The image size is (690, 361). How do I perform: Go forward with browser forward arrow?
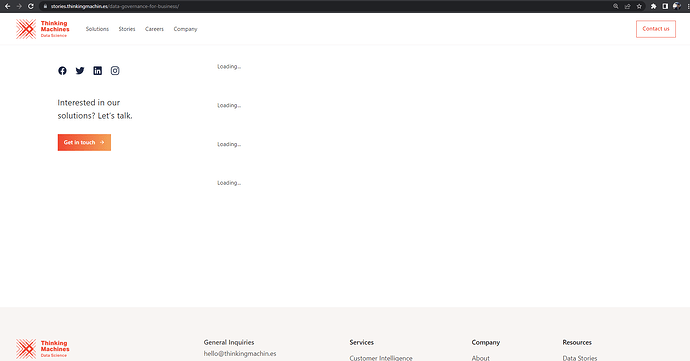pyautogui.click(x=19, y=6)
